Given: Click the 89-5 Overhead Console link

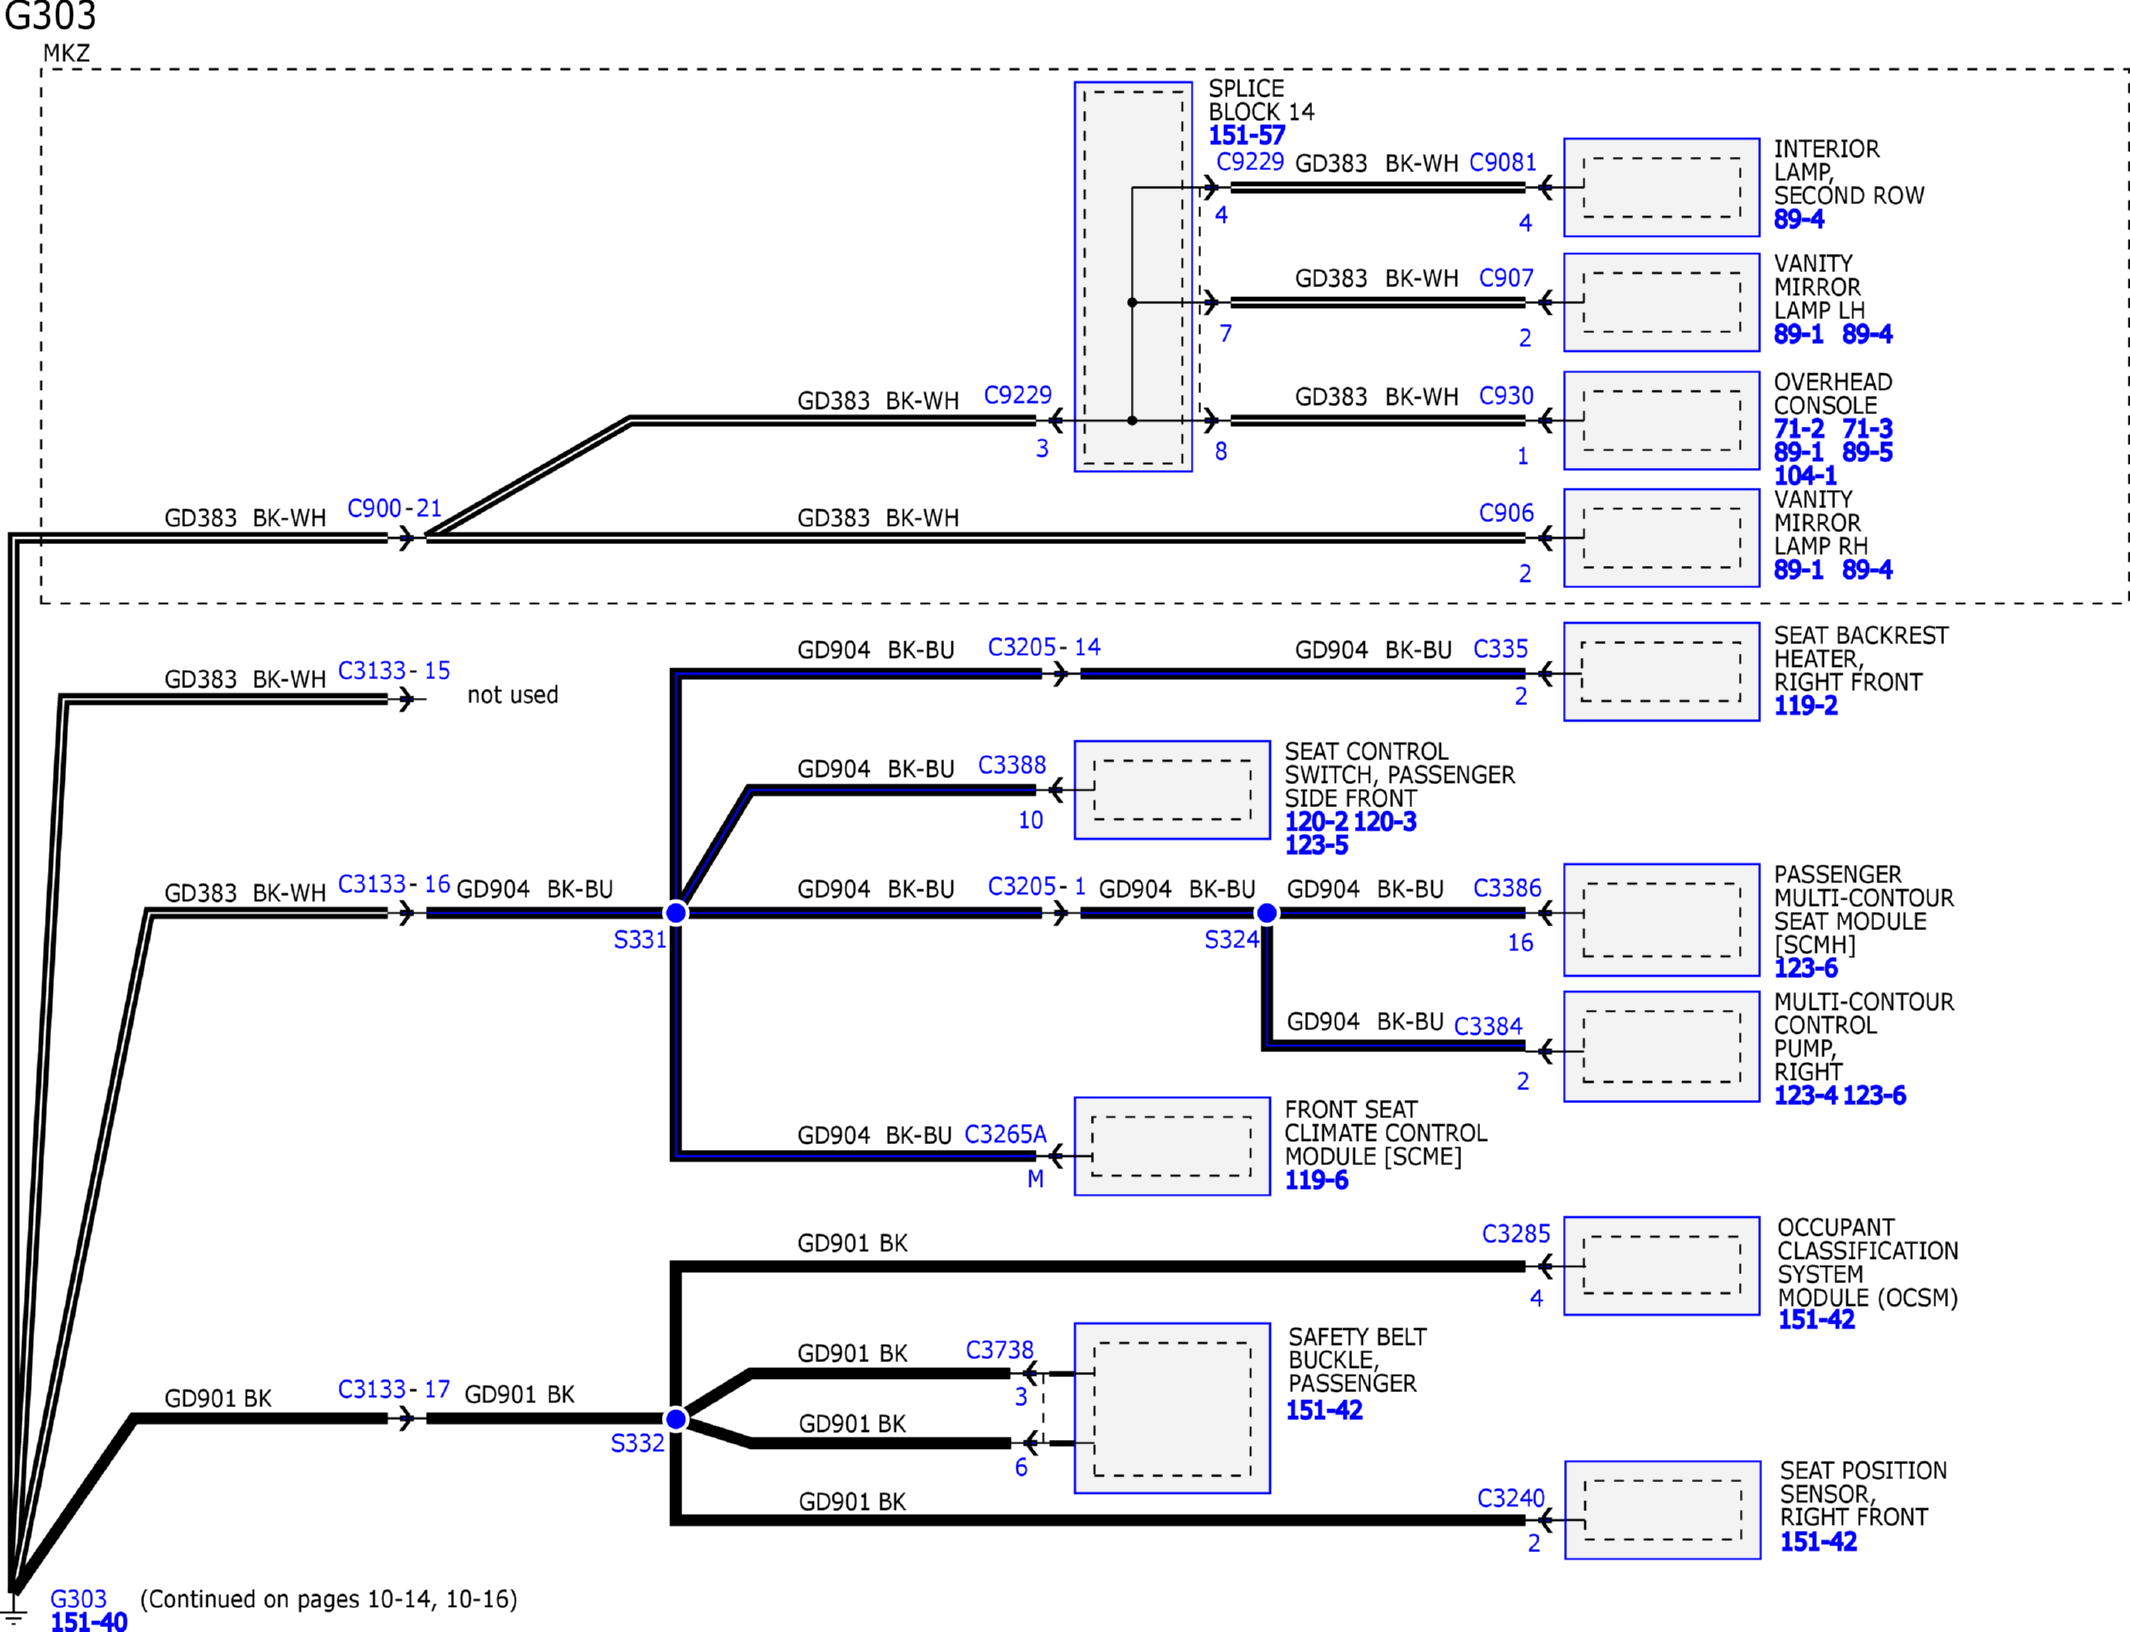Looking at the screenshot, I should [x=1867, y=452].
